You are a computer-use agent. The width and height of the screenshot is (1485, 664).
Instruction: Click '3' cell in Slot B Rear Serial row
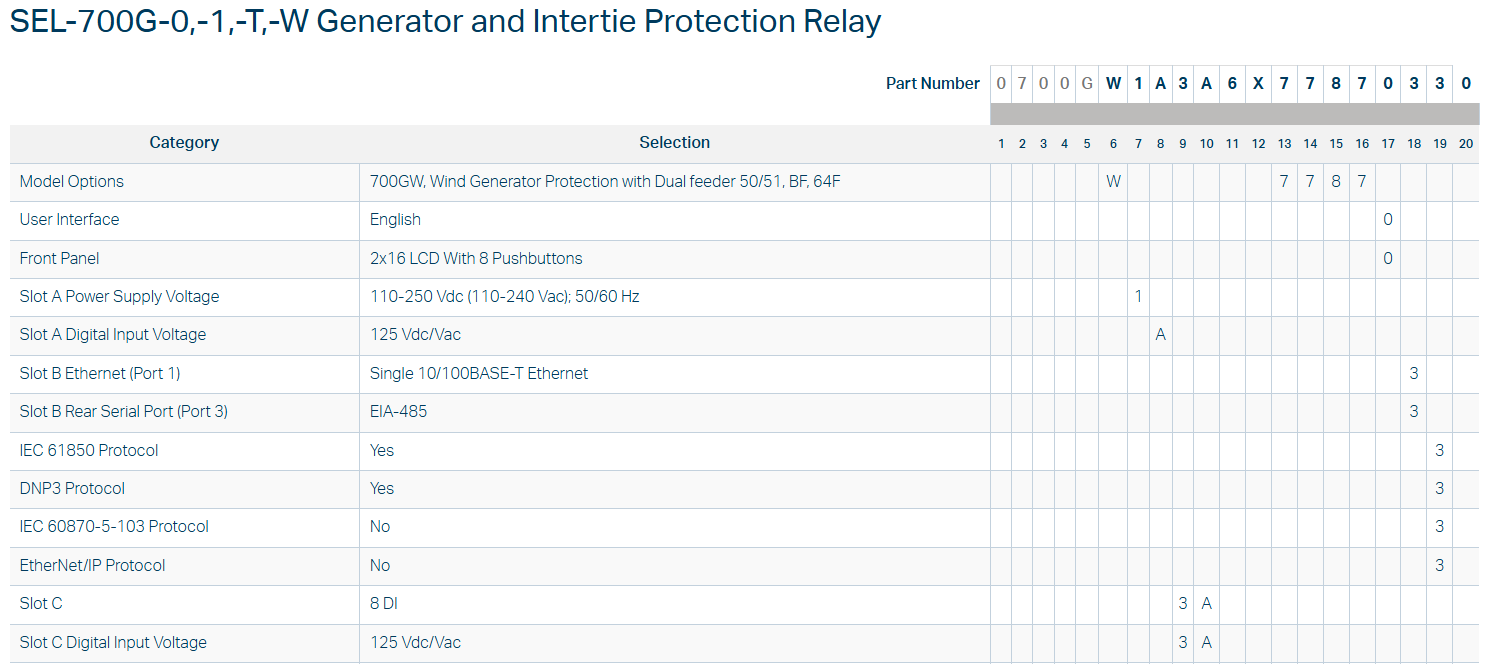click(x=1414, y=412)
